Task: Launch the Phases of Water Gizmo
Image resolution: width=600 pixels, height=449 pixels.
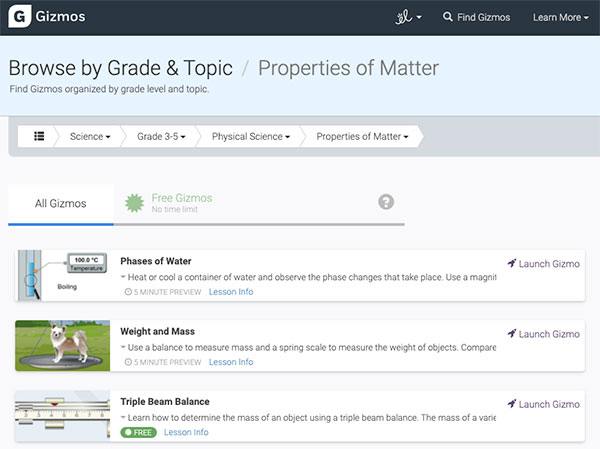Action: (543, 264)
